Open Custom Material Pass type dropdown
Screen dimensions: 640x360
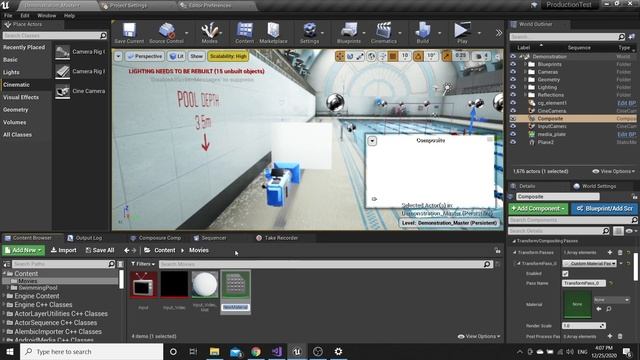click(x=589, y=264)
